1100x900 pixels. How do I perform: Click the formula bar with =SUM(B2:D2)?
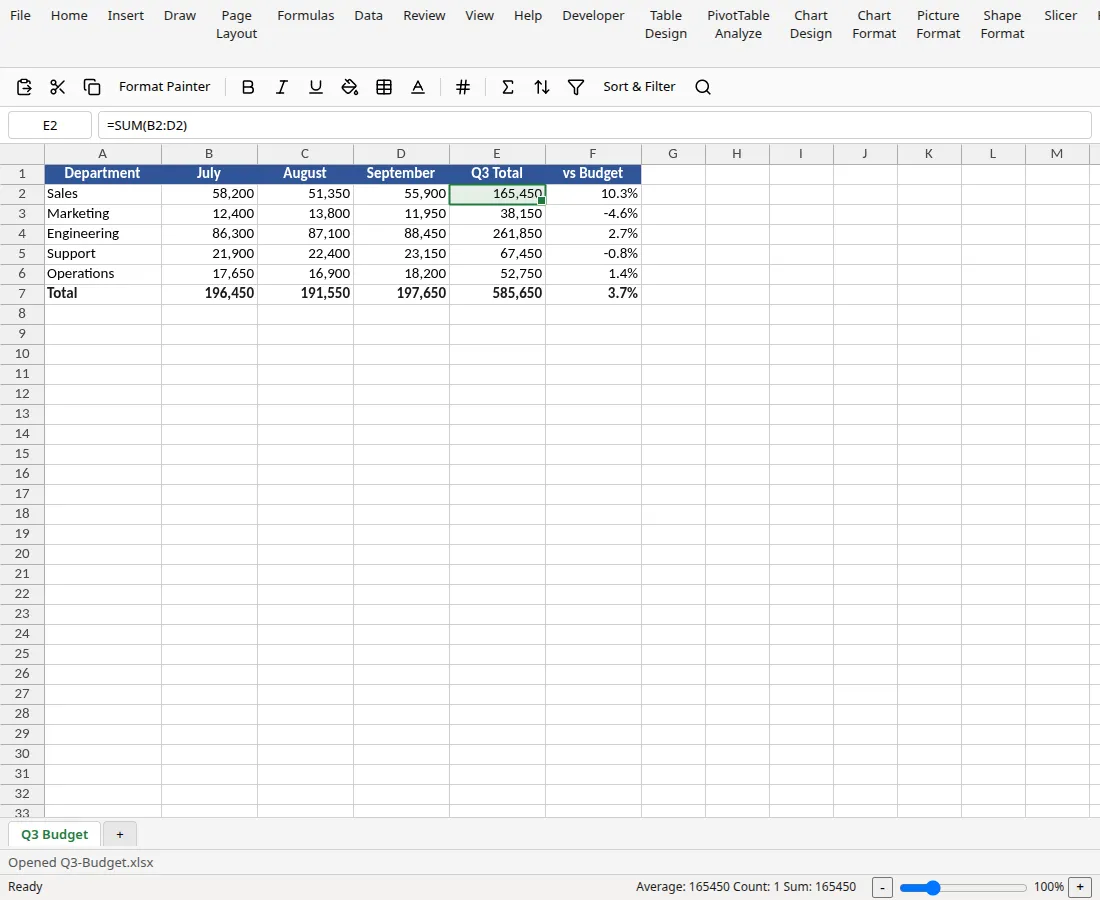click(x=595, y=126)
